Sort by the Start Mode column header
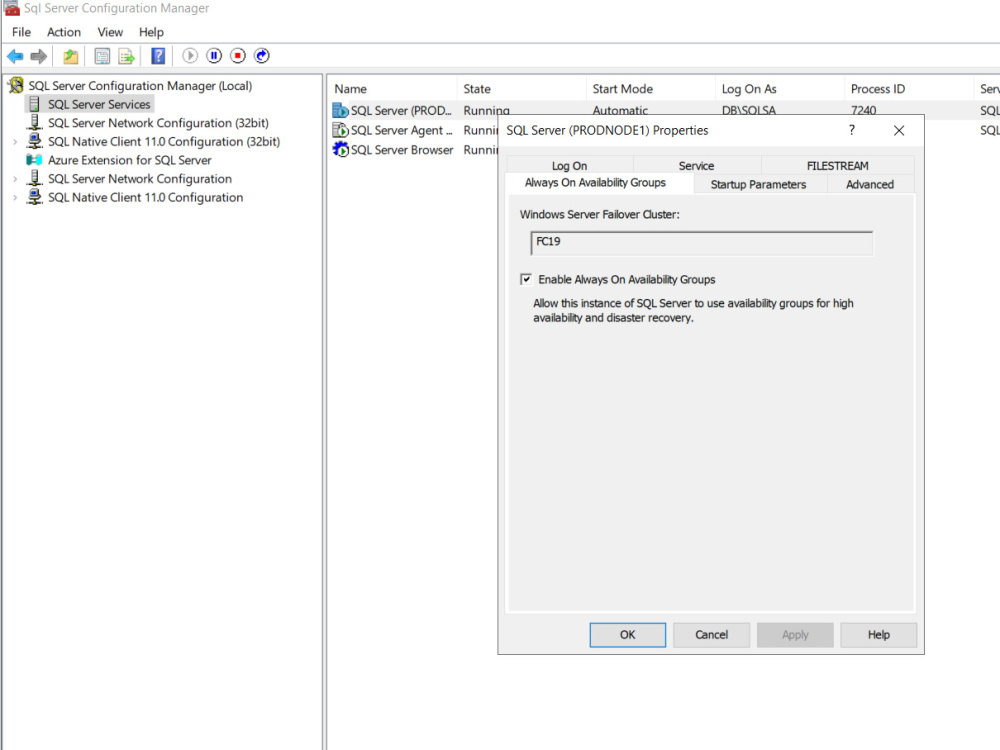 pos(651,89)
